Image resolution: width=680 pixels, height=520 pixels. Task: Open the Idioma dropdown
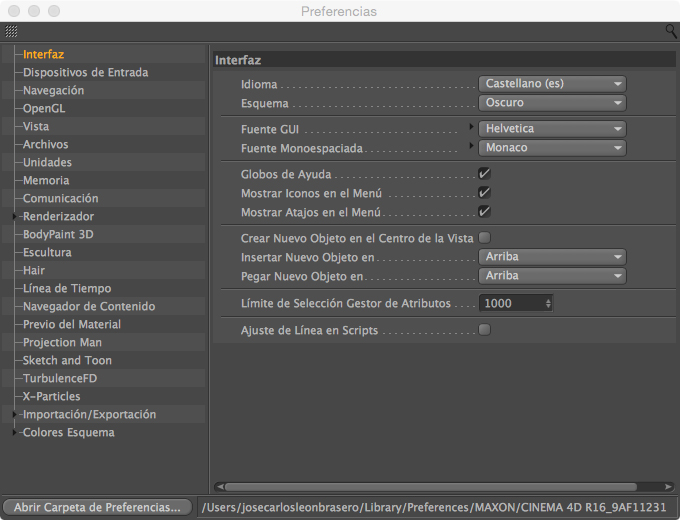tap(552, 84)
